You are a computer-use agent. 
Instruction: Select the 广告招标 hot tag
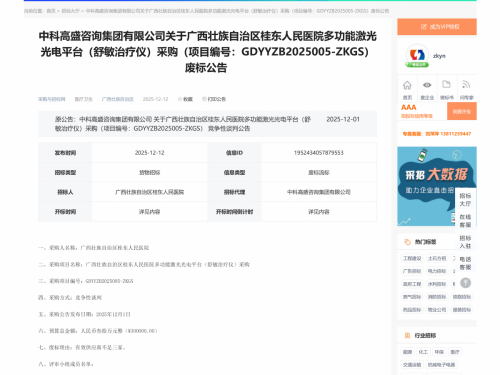pyautogui.click(x=412, y=271)
